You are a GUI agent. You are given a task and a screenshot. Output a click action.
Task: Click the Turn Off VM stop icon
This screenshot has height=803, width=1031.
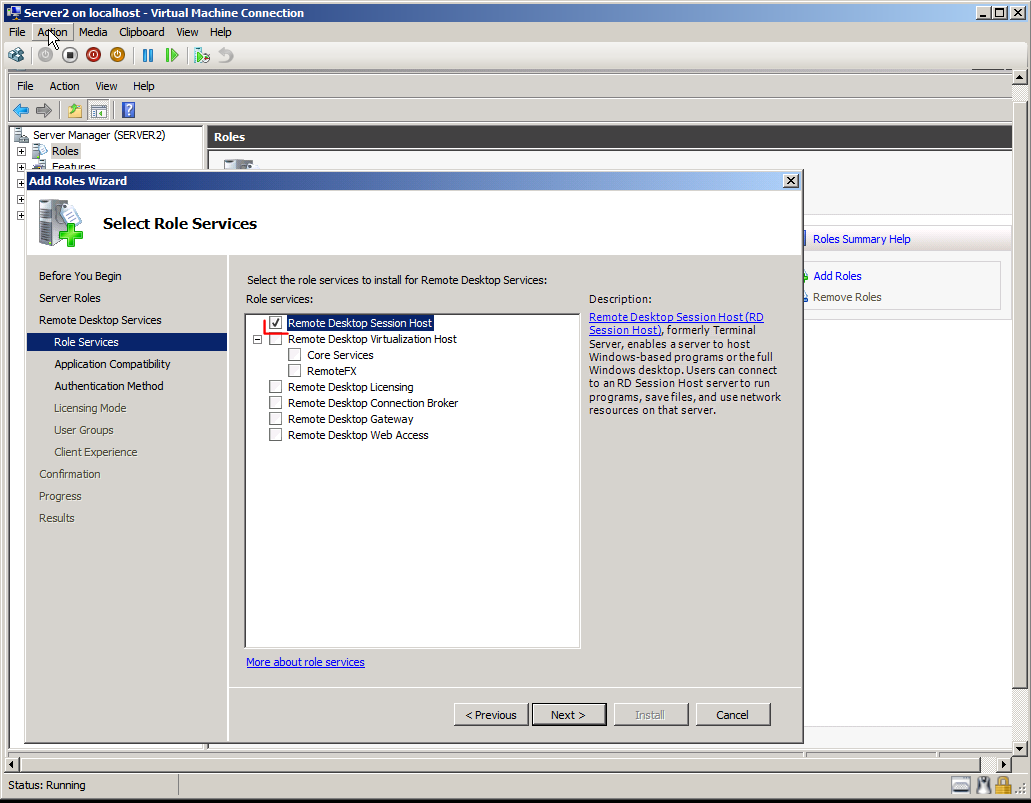(x=70, y=55)
